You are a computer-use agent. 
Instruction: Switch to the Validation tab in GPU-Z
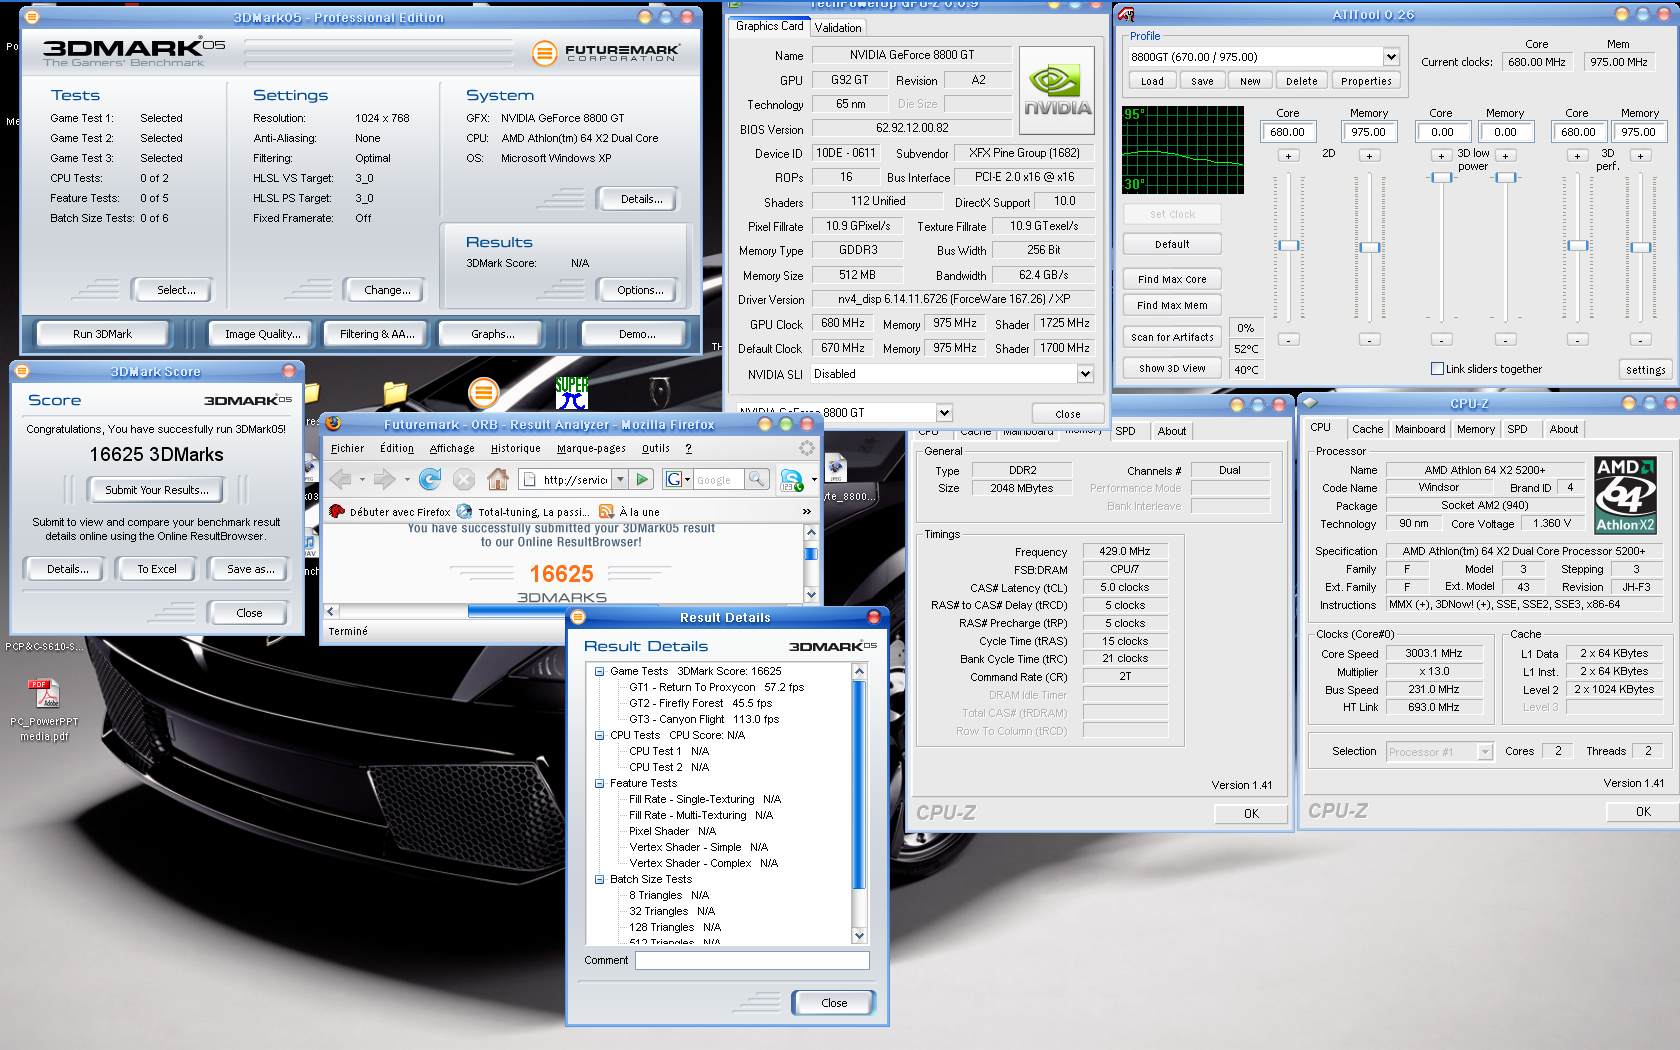838,28
